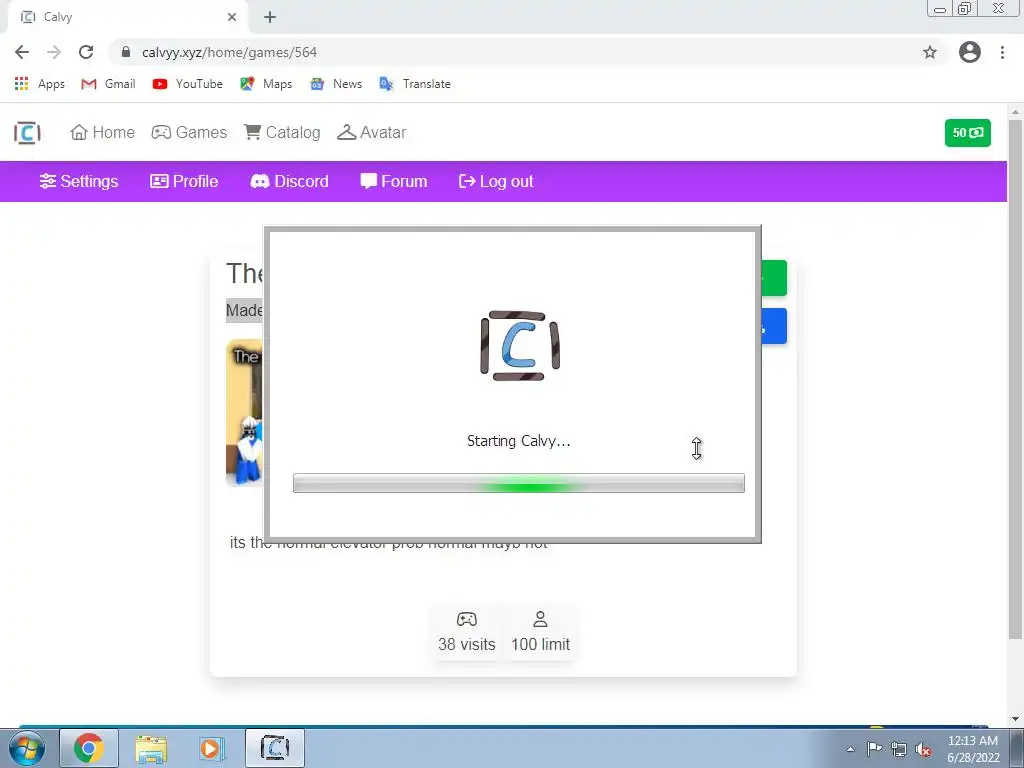Click the 38 visits stat

[466, 644]
